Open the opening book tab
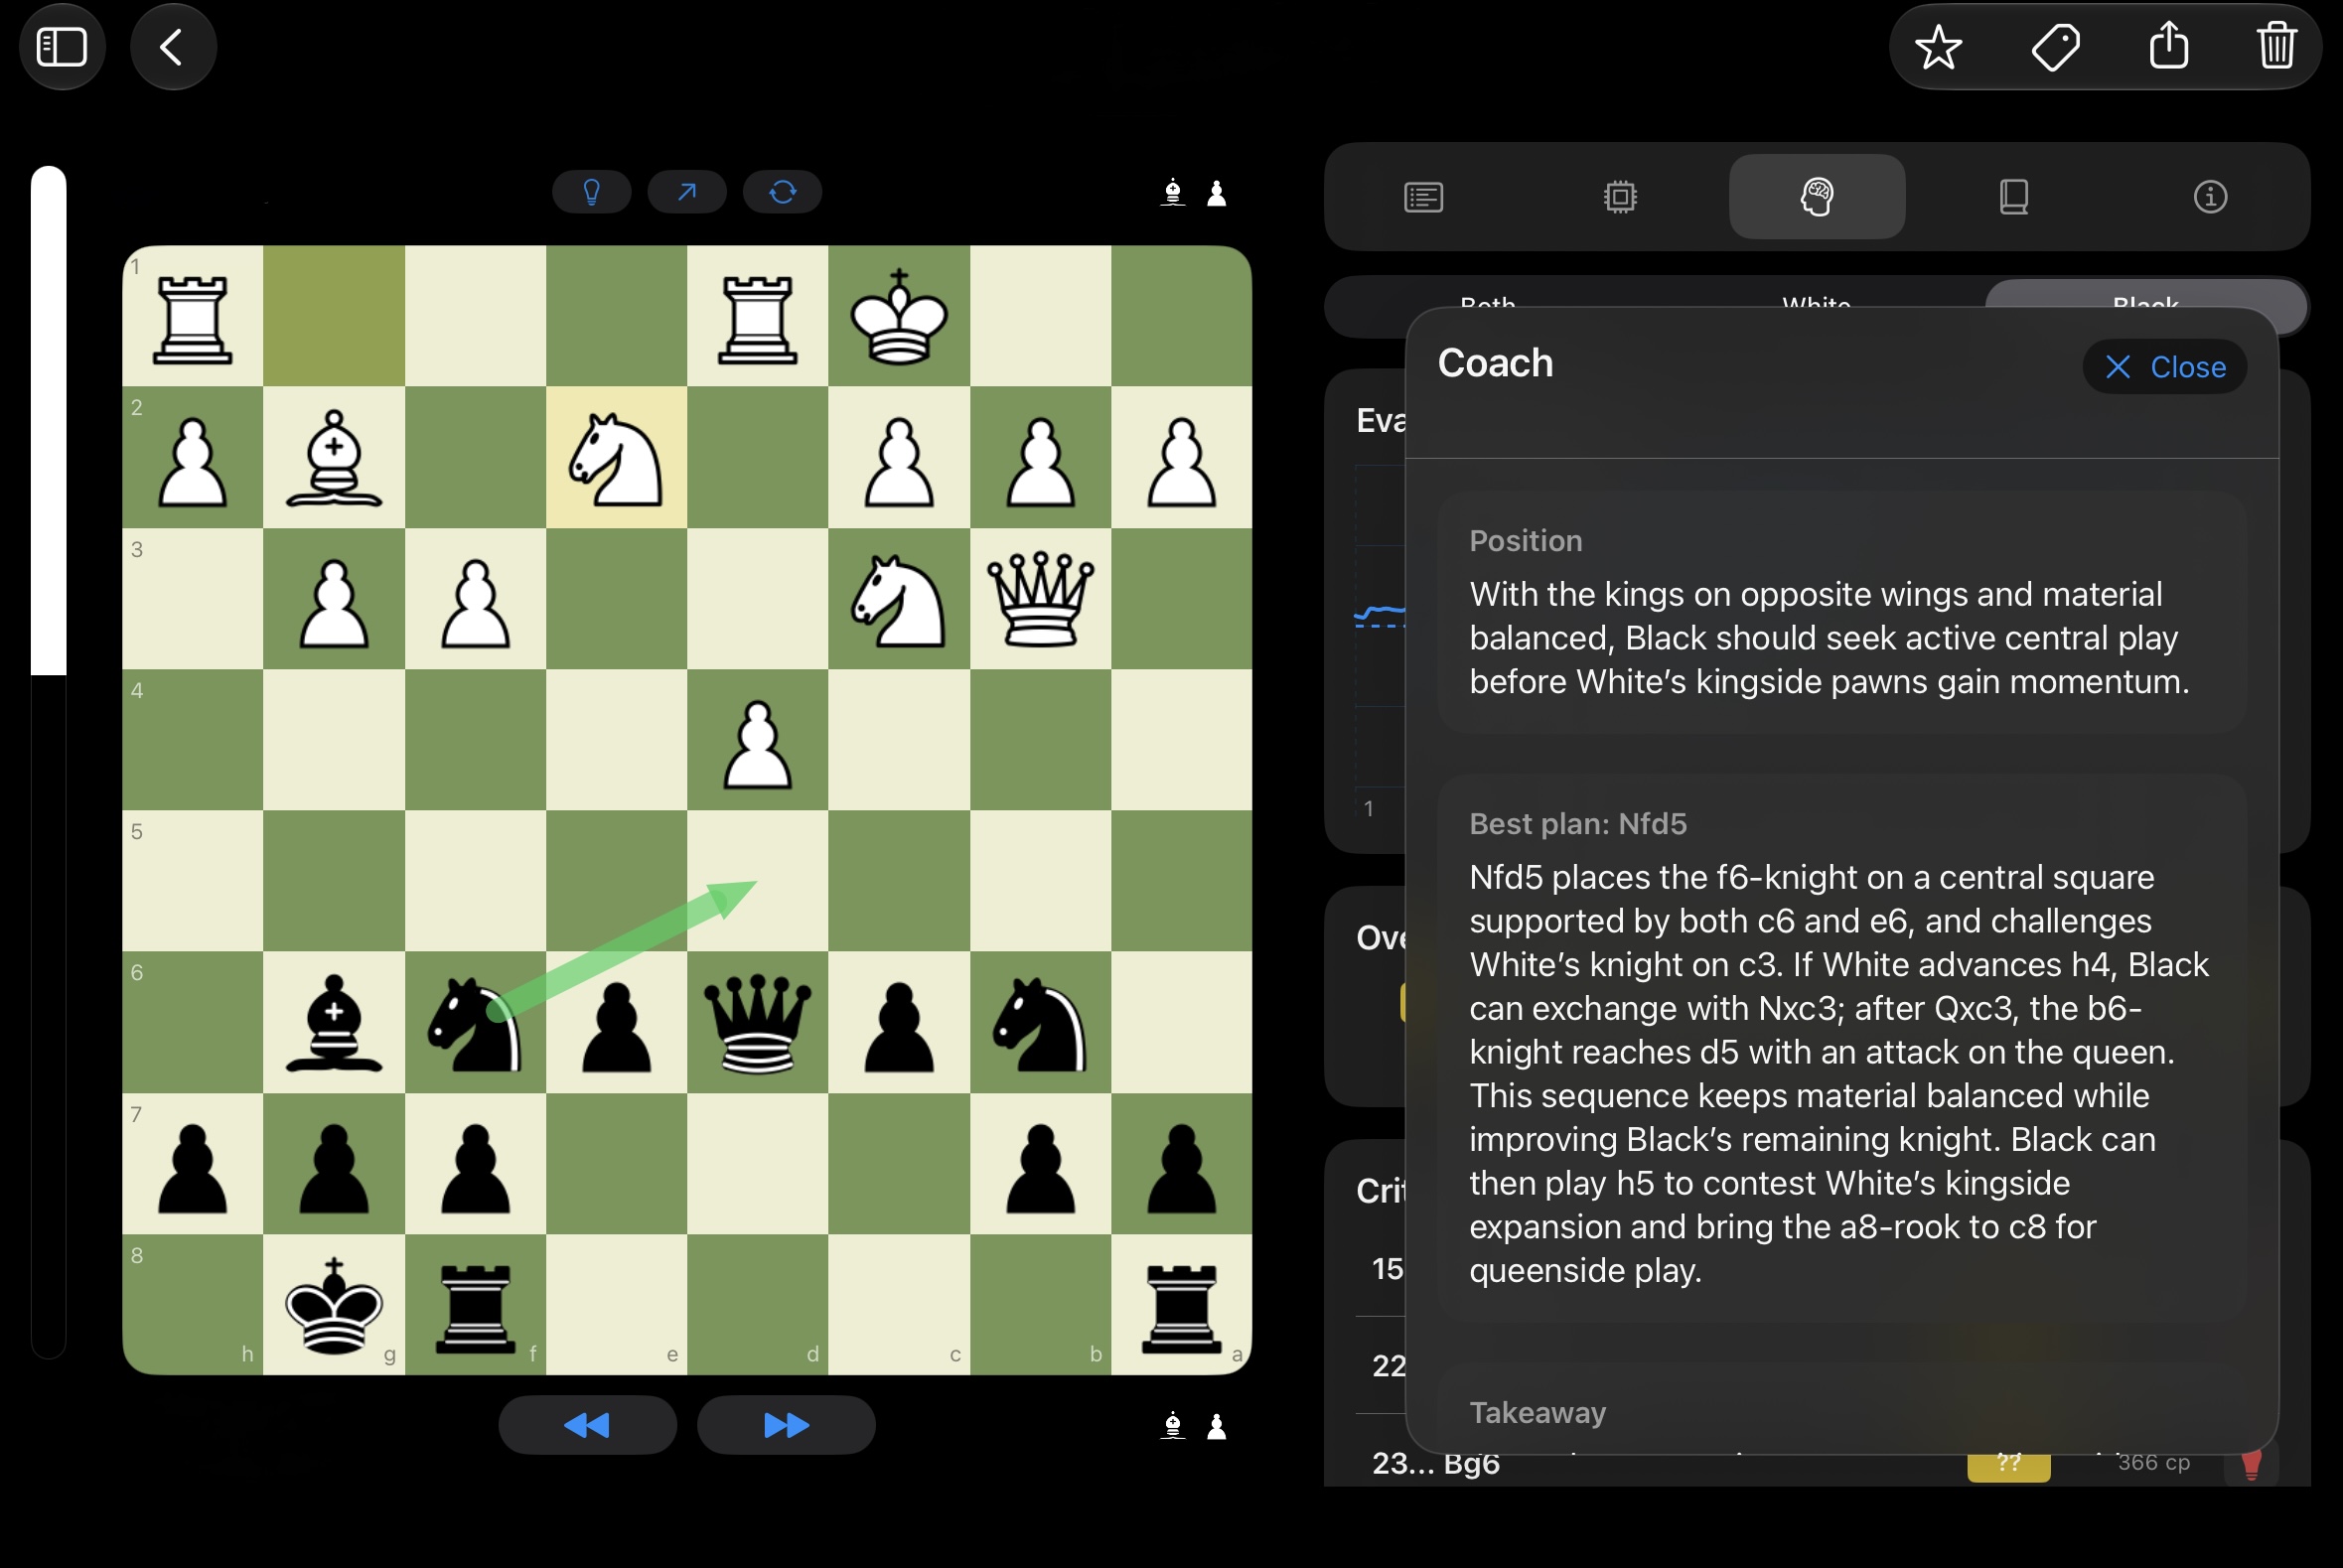The image size is (2343, 1568). [x=2013, y=197]
